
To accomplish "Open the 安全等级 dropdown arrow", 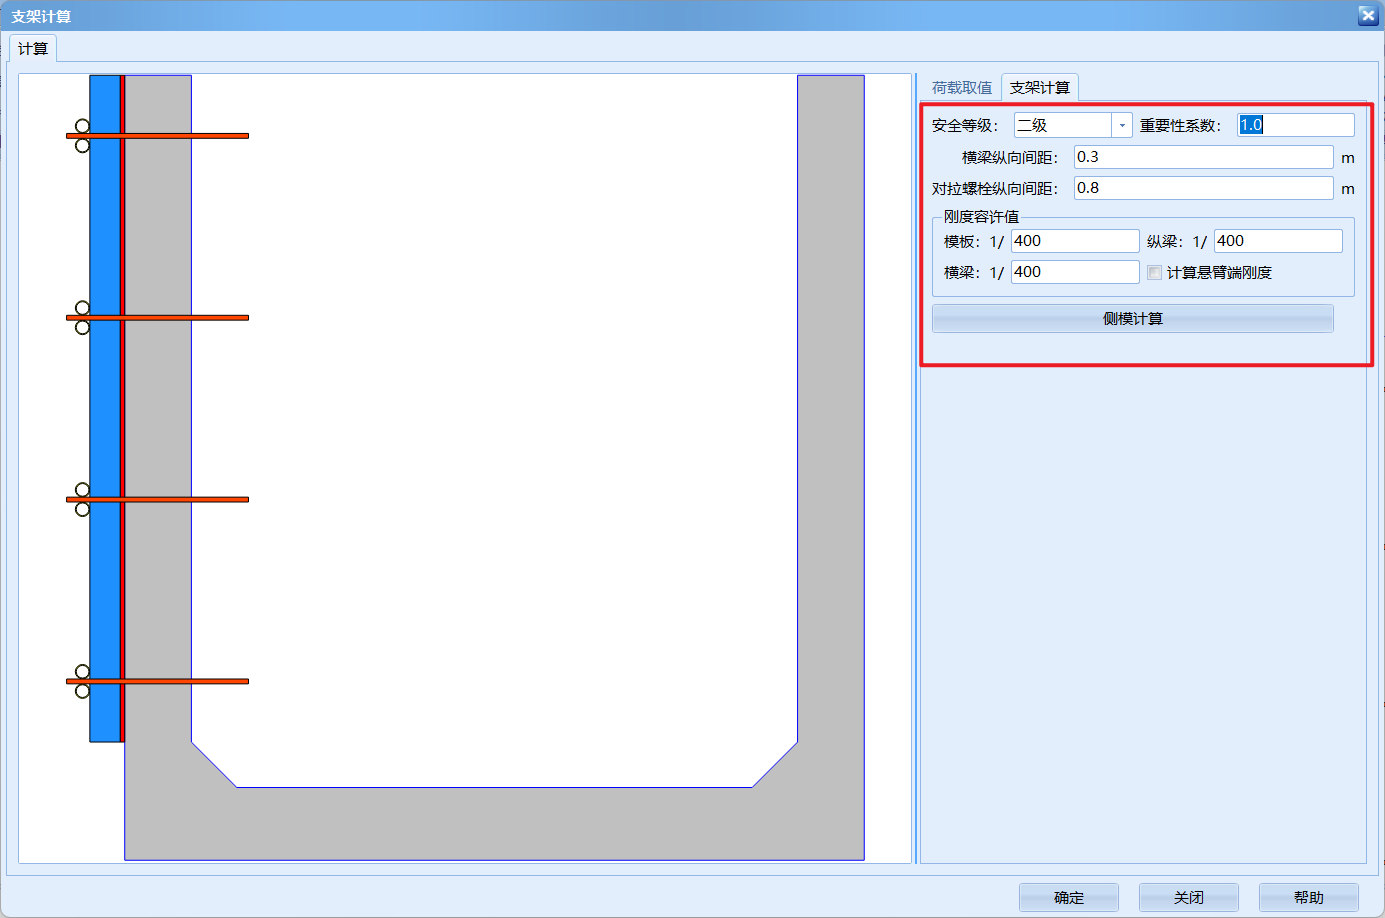I will point(1122,125).
